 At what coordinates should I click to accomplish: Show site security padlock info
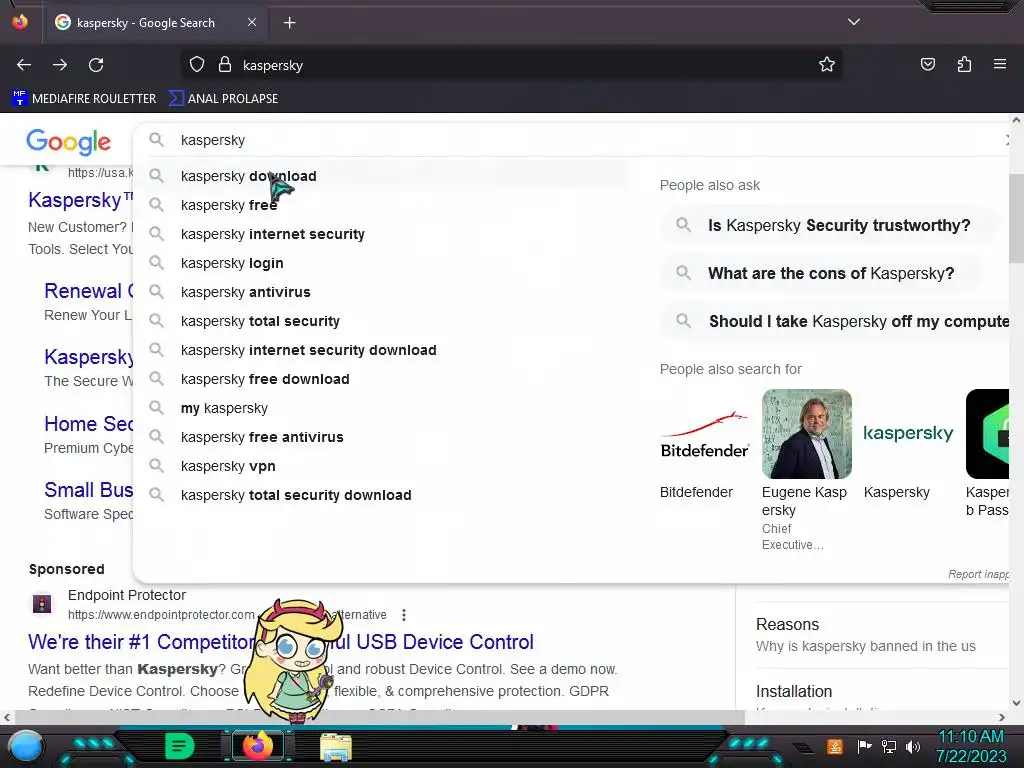click(x=225, y=65)
